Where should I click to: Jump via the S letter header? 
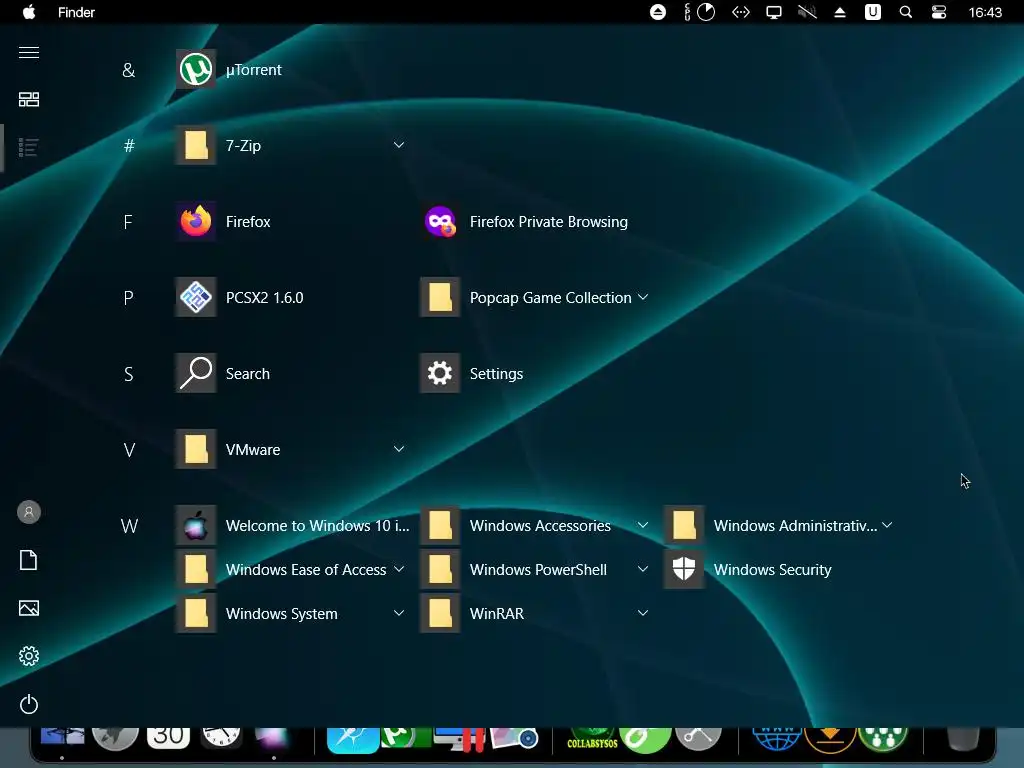[129, 374]
